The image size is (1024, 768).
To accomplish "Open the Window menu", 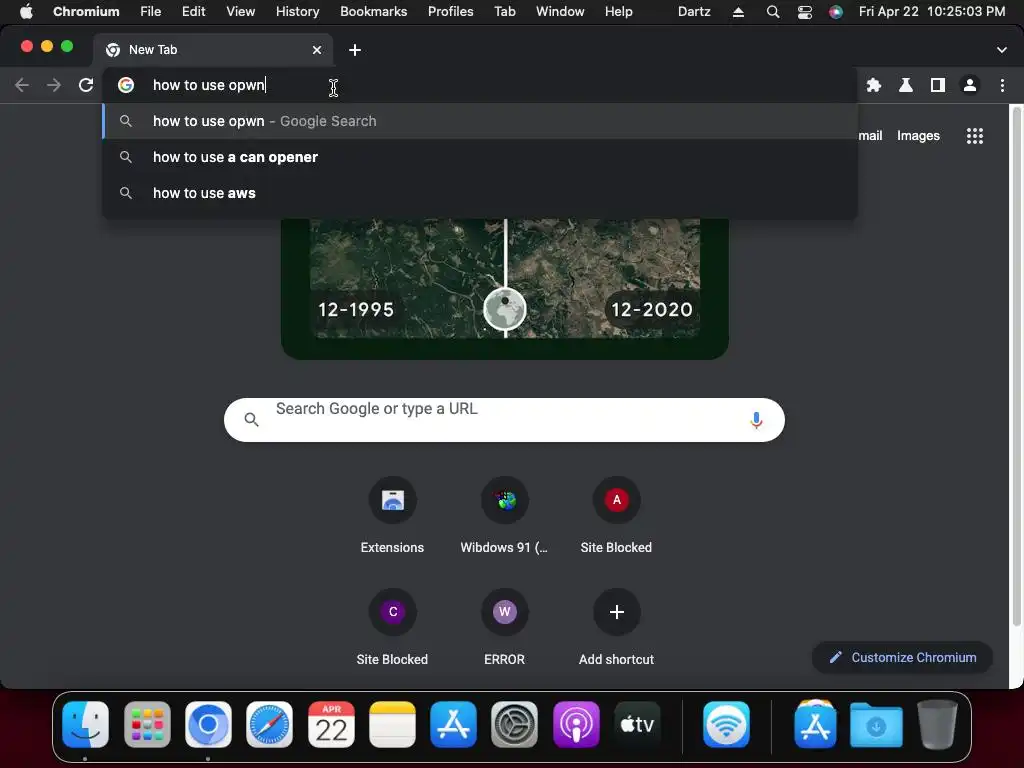I will (560, 11).
